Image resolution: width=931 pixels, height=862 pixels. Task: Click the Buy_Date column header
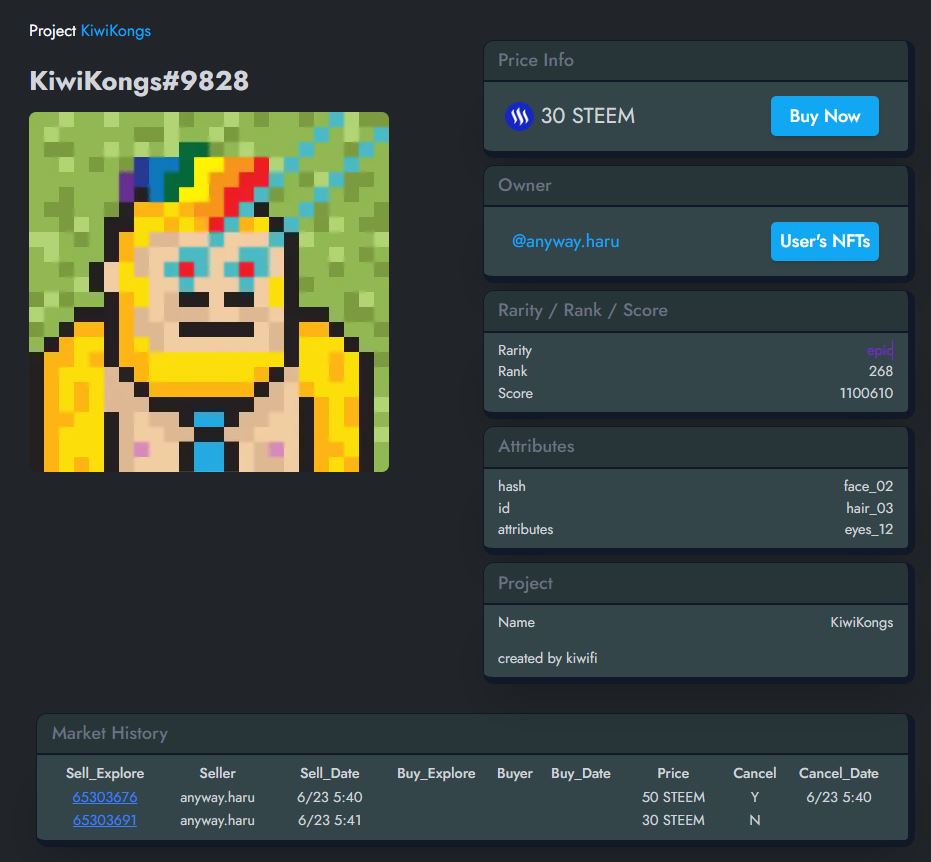tap(581, 773)
